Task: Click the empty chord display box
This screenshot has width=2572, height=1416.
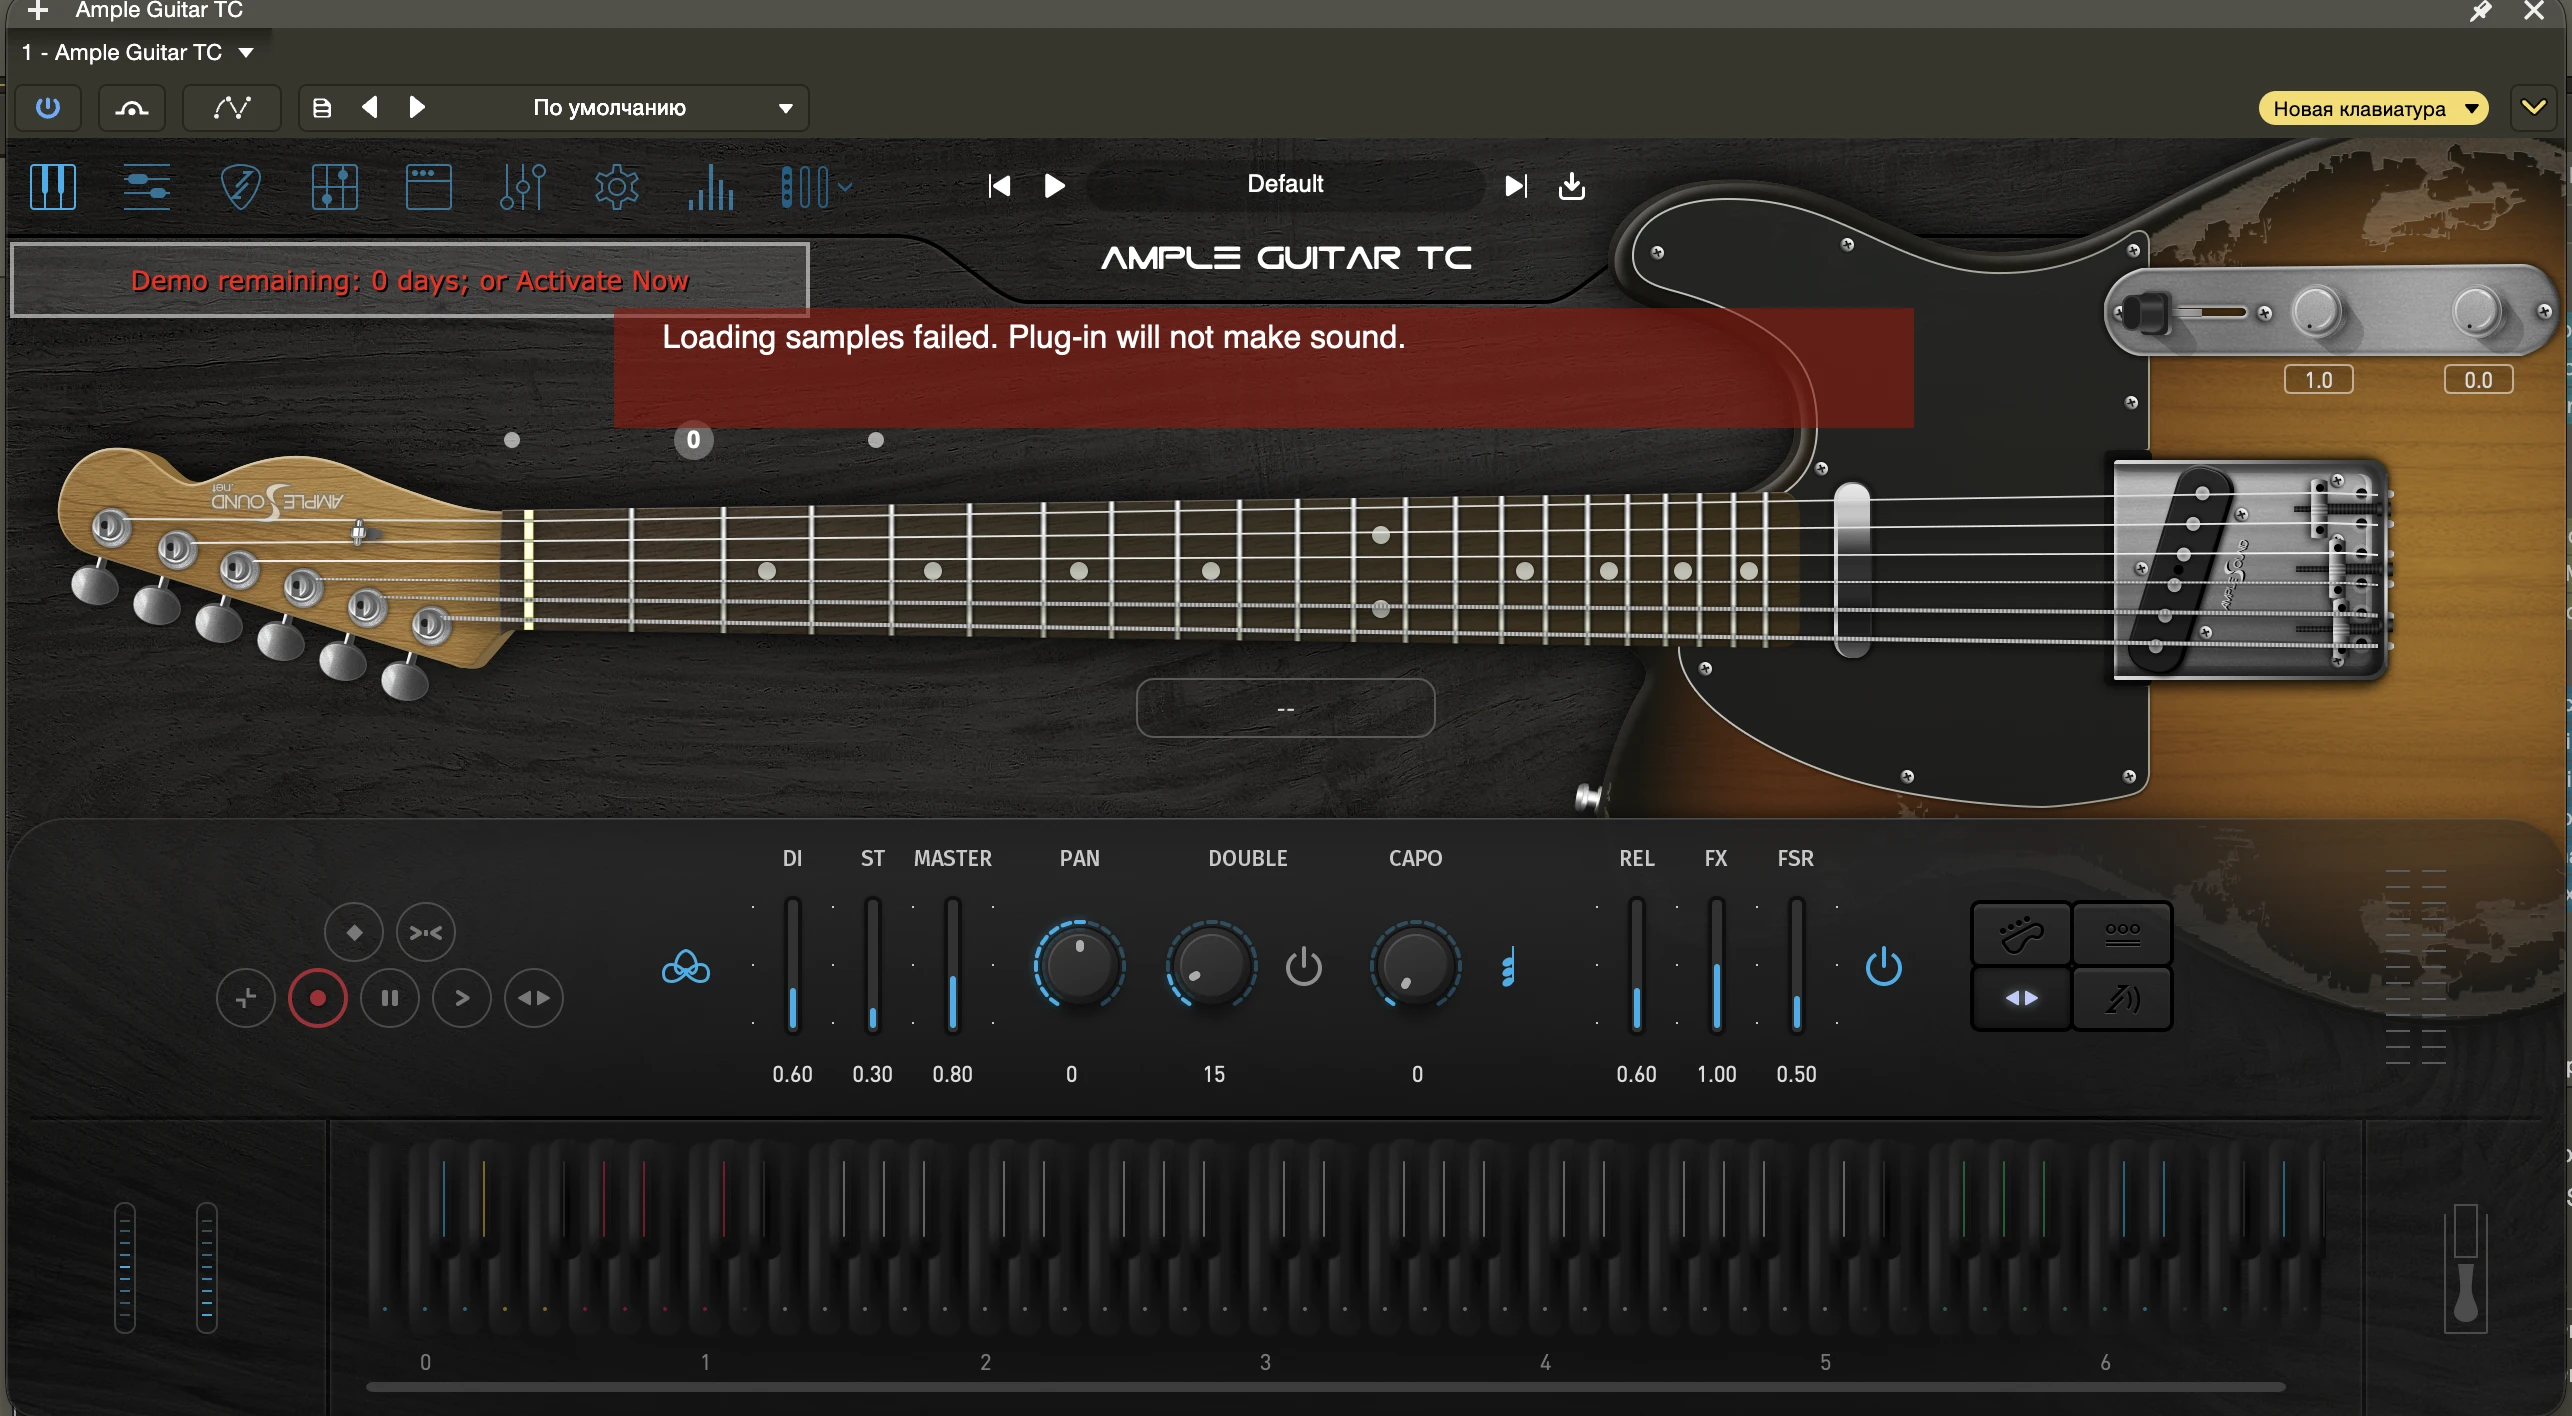Action: click(x=1285, y=708)
